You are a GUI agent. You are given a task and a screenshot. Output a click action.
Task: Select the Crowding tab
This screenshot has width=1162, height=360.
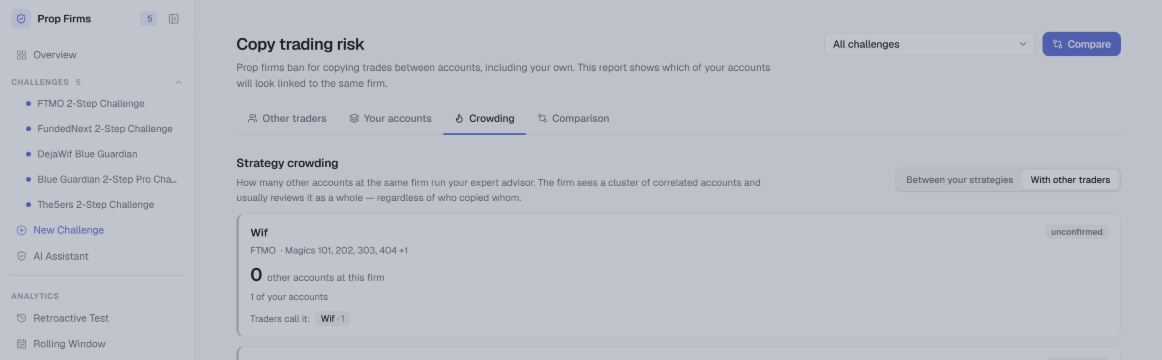tap(485, 119)
